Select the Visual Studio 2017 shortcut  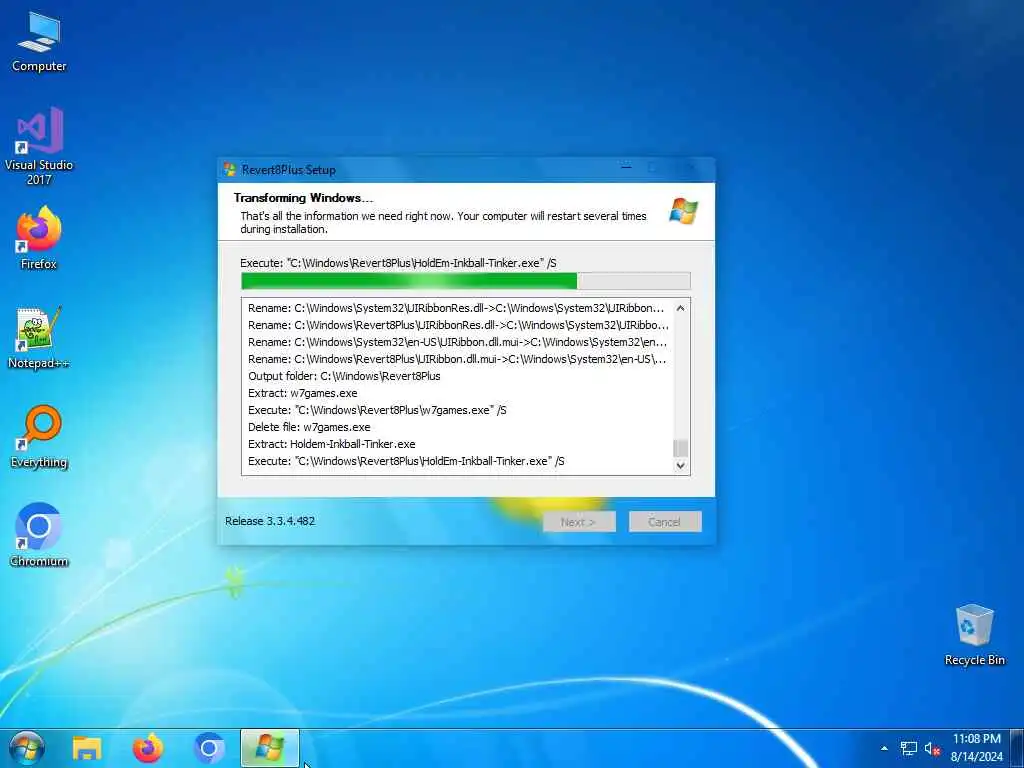point(39,146)
